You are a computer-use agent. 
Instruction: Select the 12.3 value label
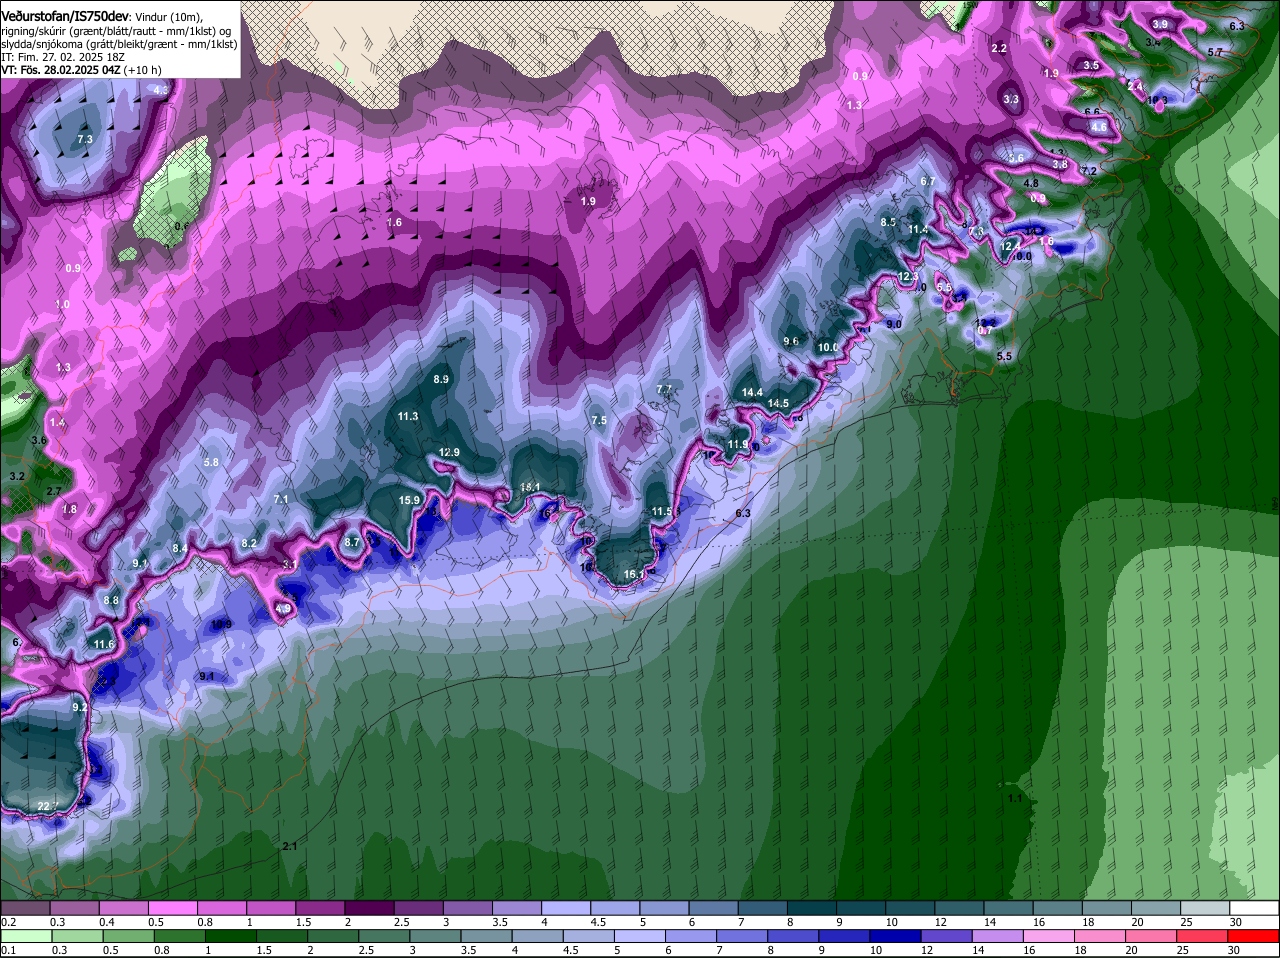(908, 277)
